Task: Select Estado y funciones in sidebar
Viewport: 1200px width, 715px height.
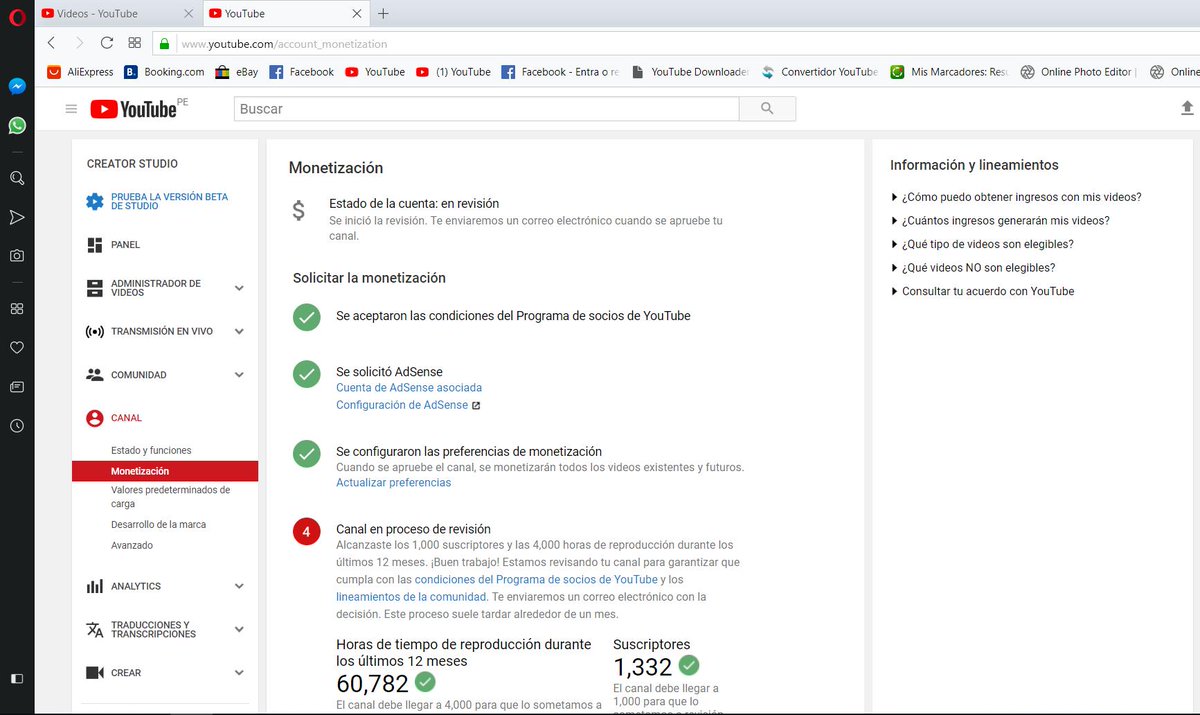Action: click(151, 451)
